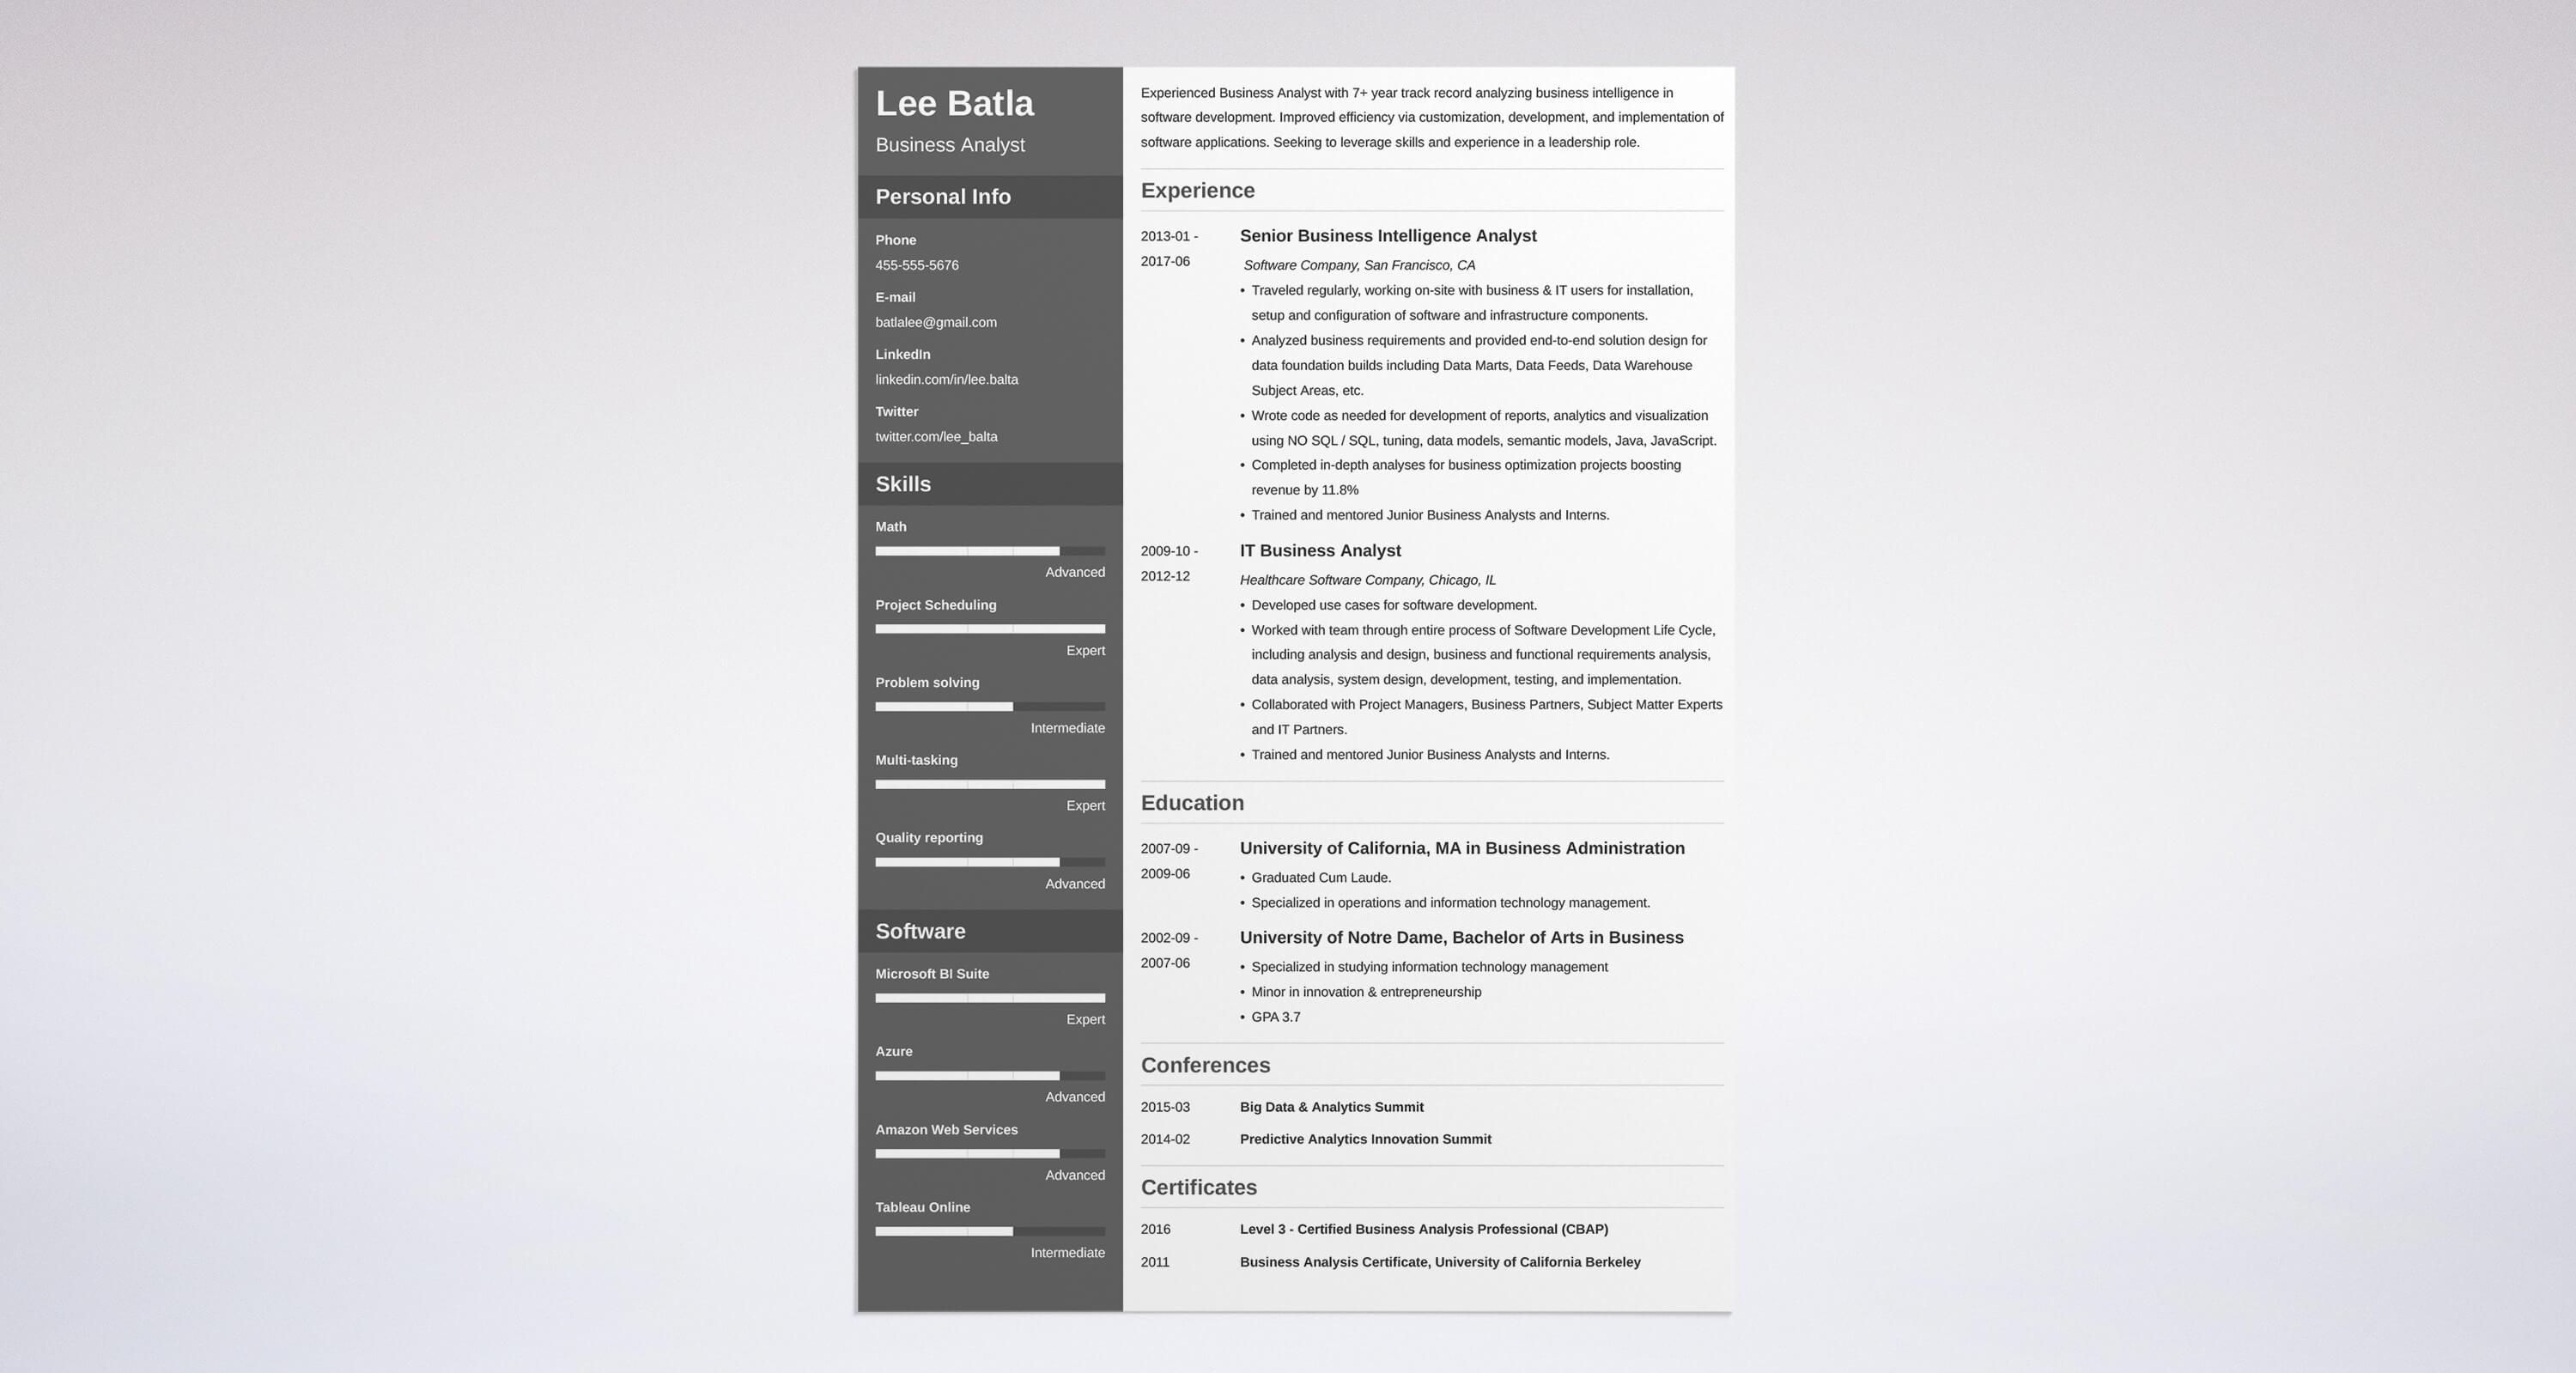Viewport: 2576px width, 1373px height.
Task: Click the Education section header icon
Action: 1194,802
